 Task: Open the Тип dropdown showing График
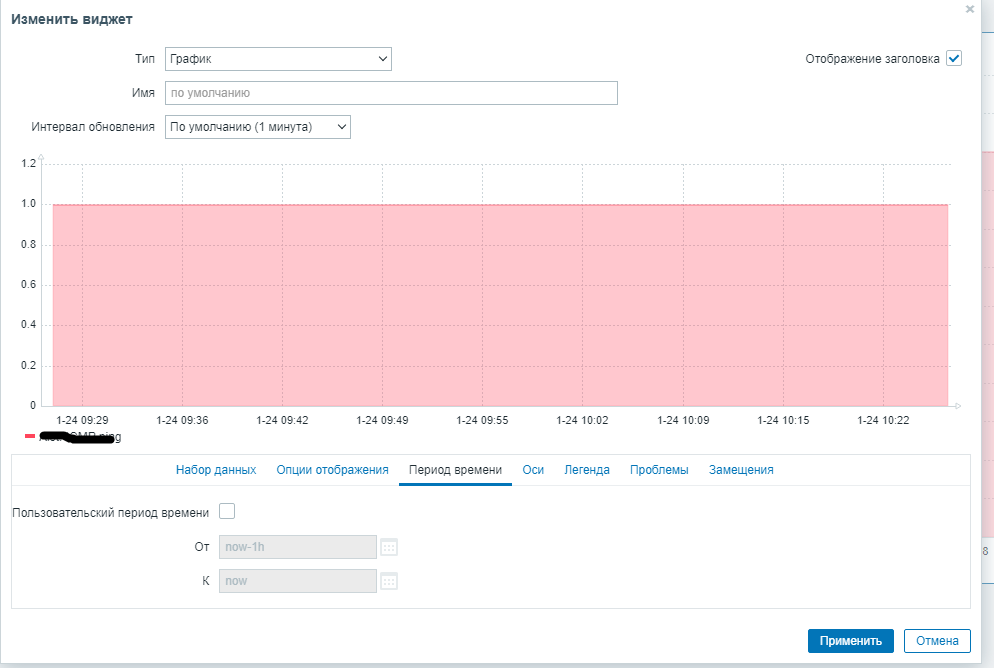click(x=278, y=59)
